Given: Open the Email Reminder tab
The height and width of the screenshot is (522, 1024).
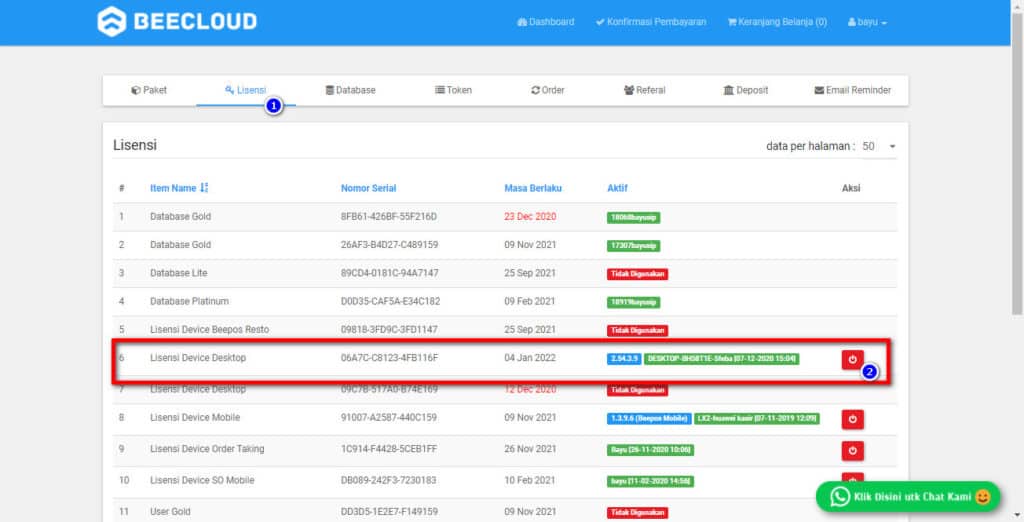Looking at the screenshot, I should pos(852,90).
